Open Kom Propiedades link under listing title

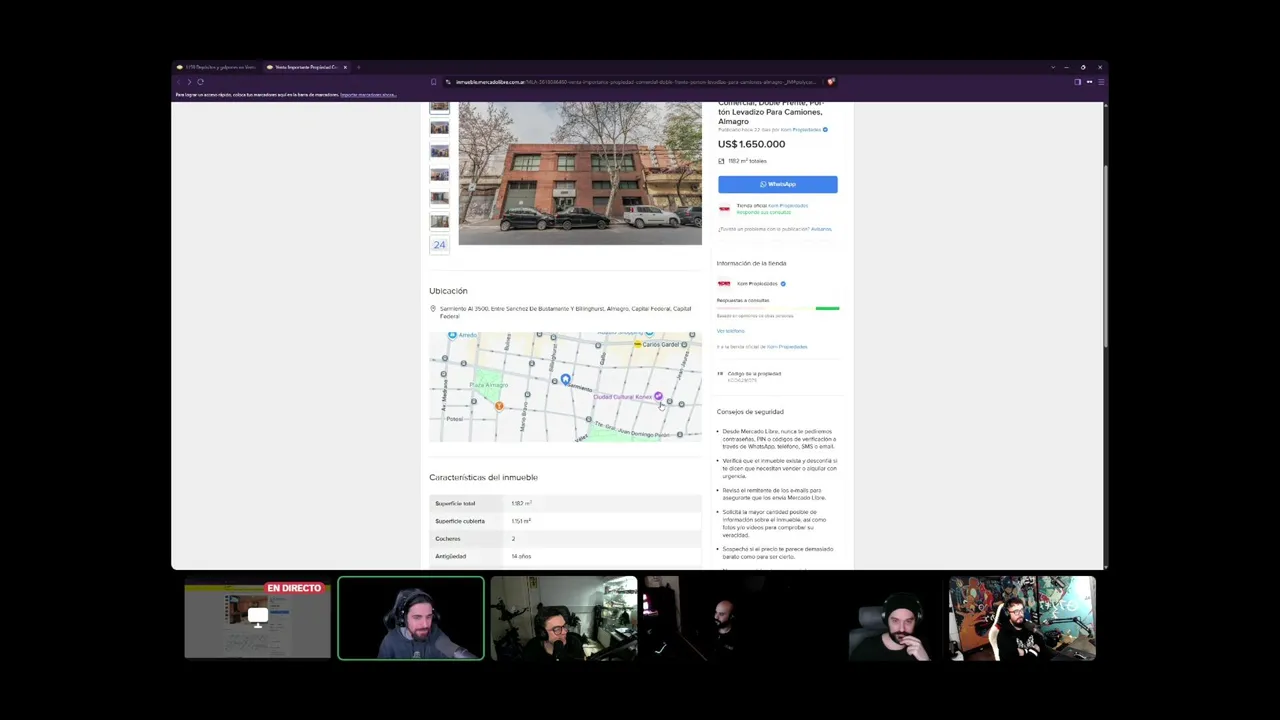[x=800, y=130]
